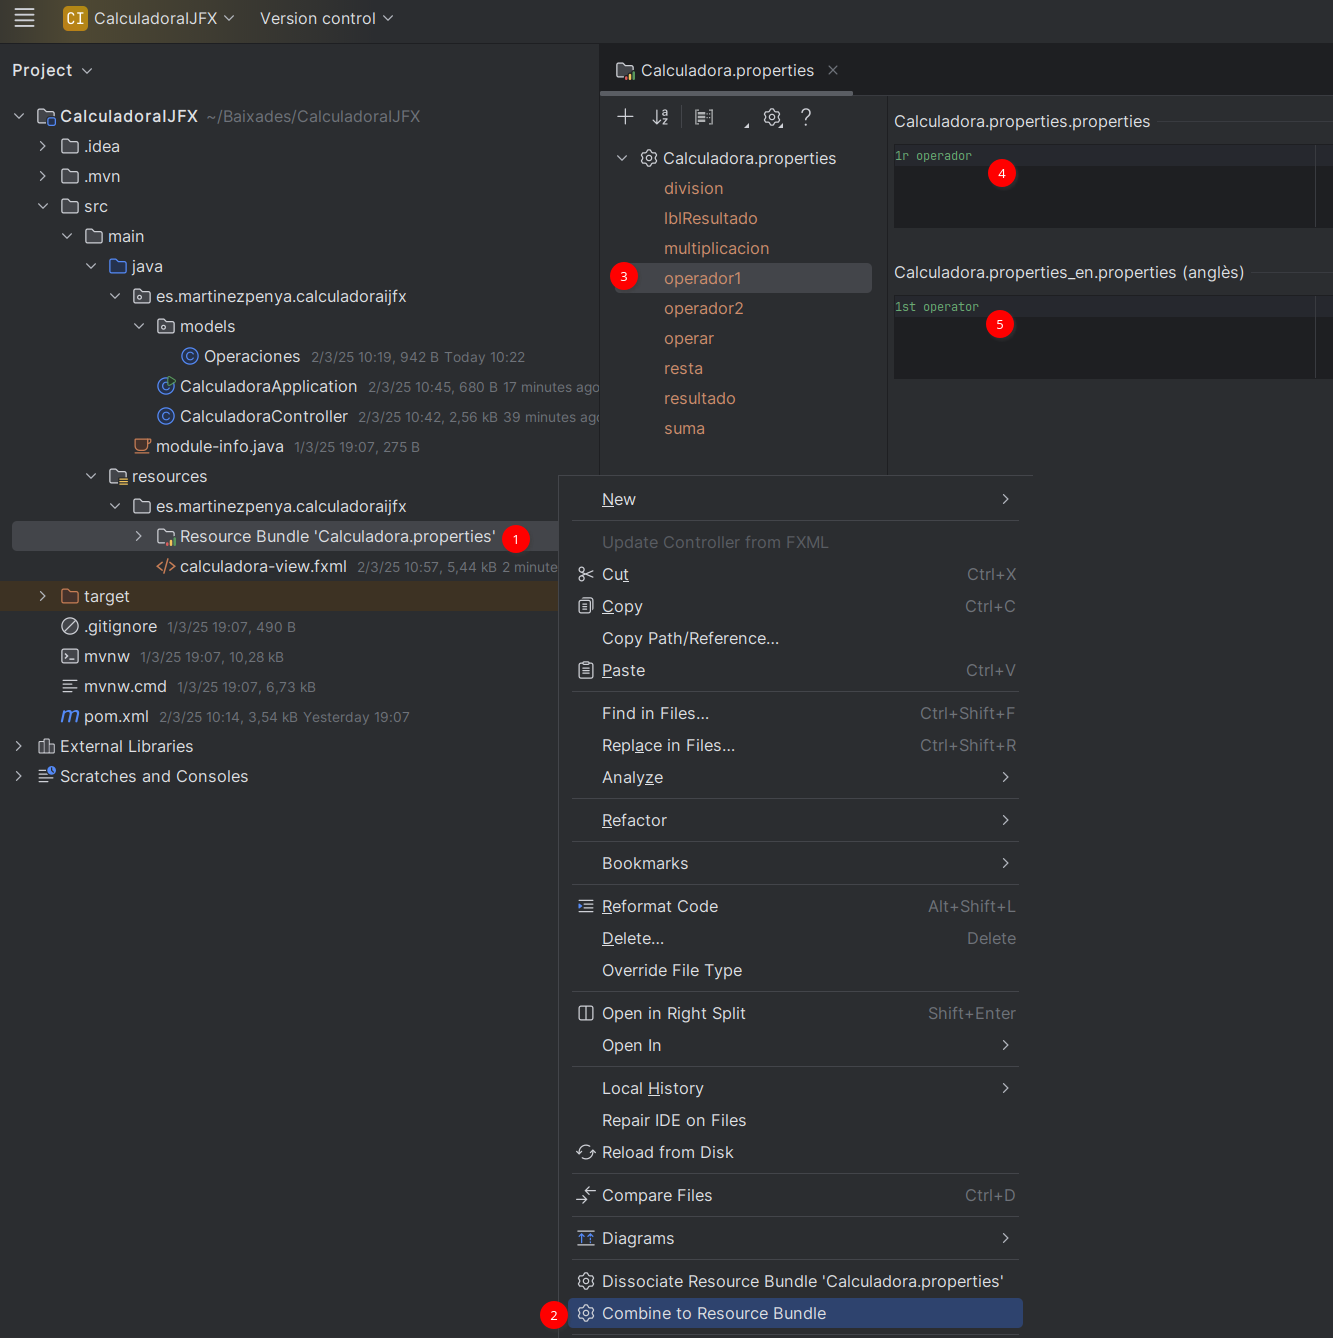
Task: Select the operador2 property key
Action: pos(703,308)
